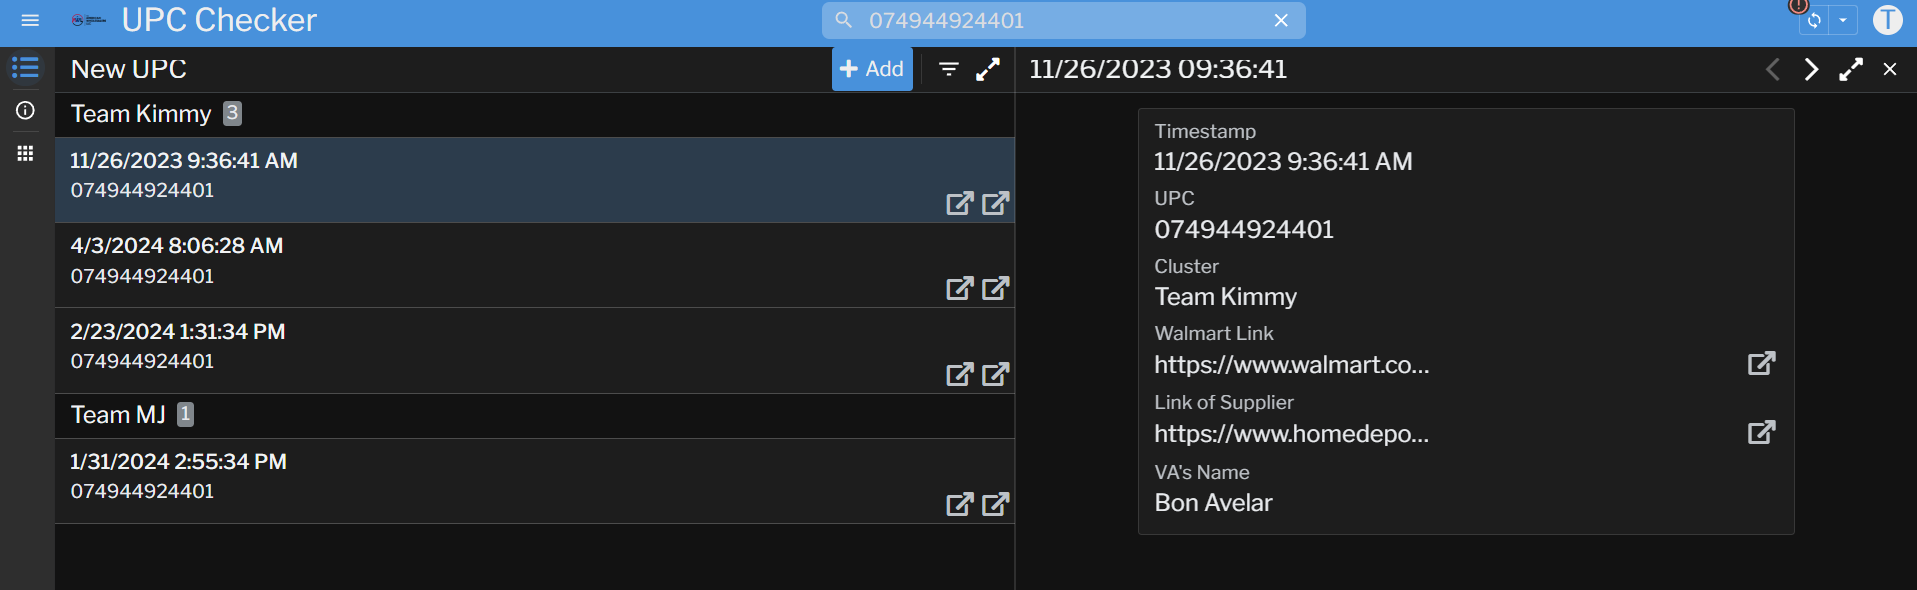
Task: Click the sync refresh icon
Action: tap(1813, 20)
